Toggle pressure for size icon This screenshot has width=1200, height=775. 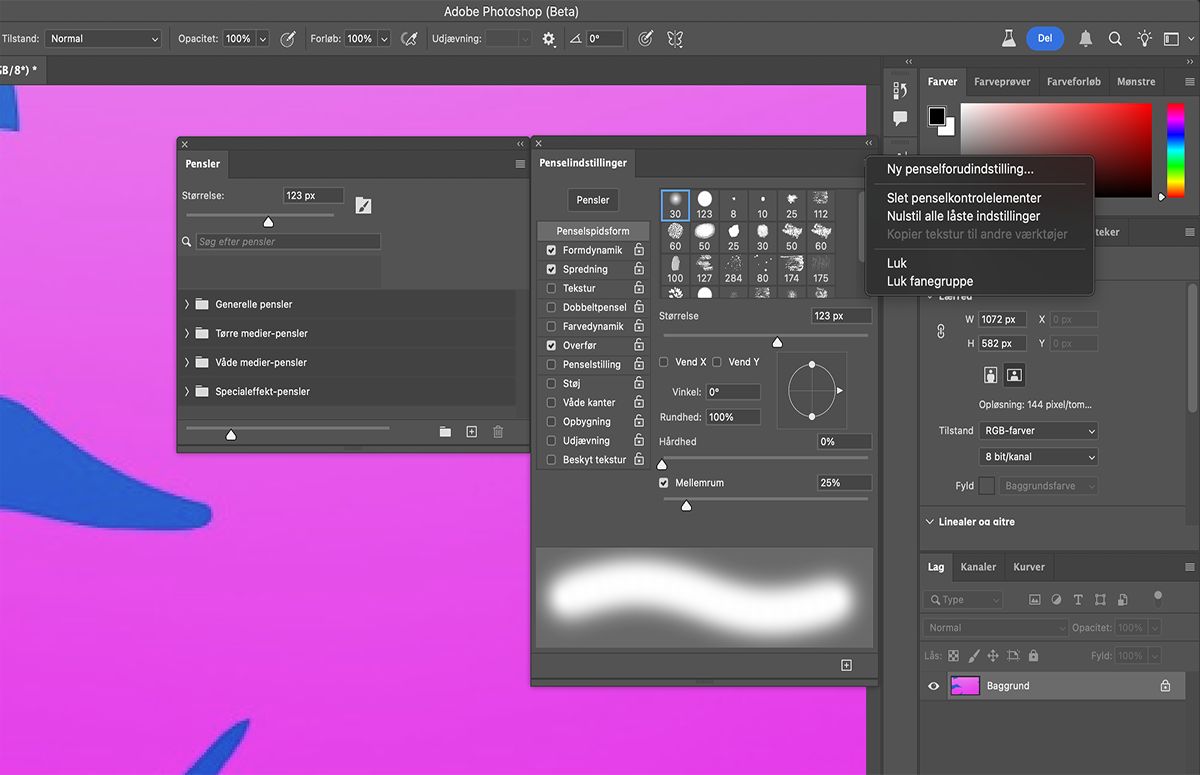[646, 39]
